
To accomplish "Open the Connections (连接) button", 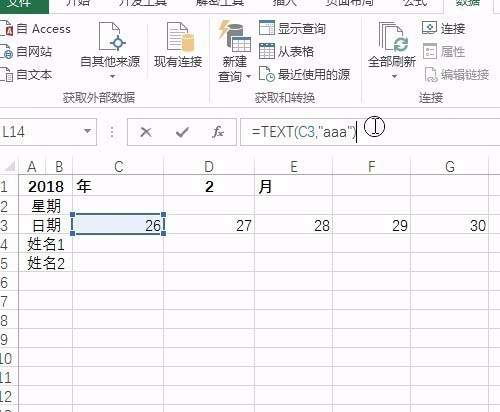I will pos(443,29).
